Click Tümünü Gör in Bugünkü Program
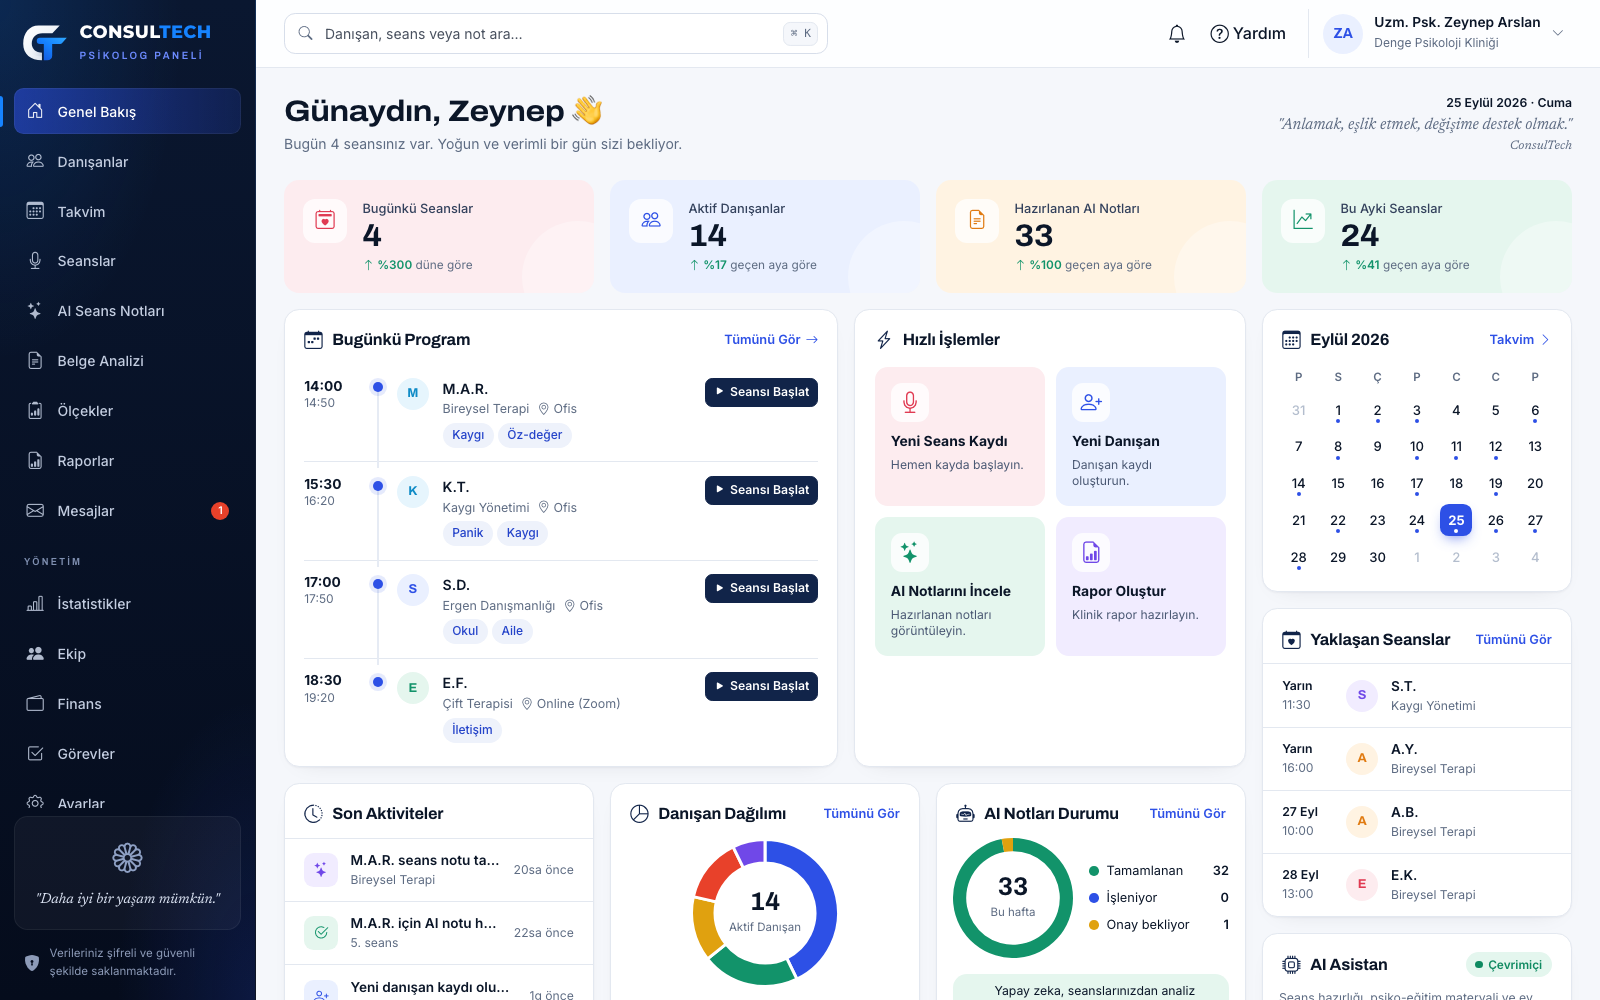This screenshot has width=1600, height=1000. click(771, 340)
